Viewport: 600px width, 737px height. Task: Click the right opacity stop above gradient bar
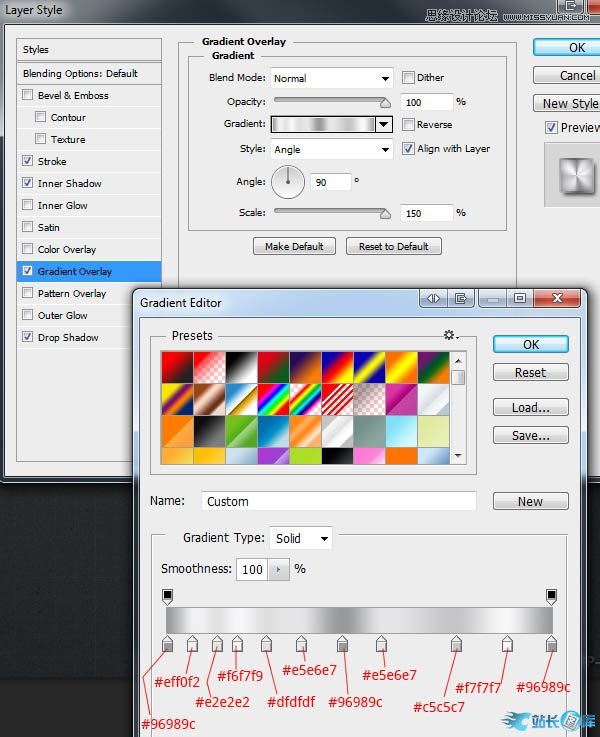coord(551,596)
